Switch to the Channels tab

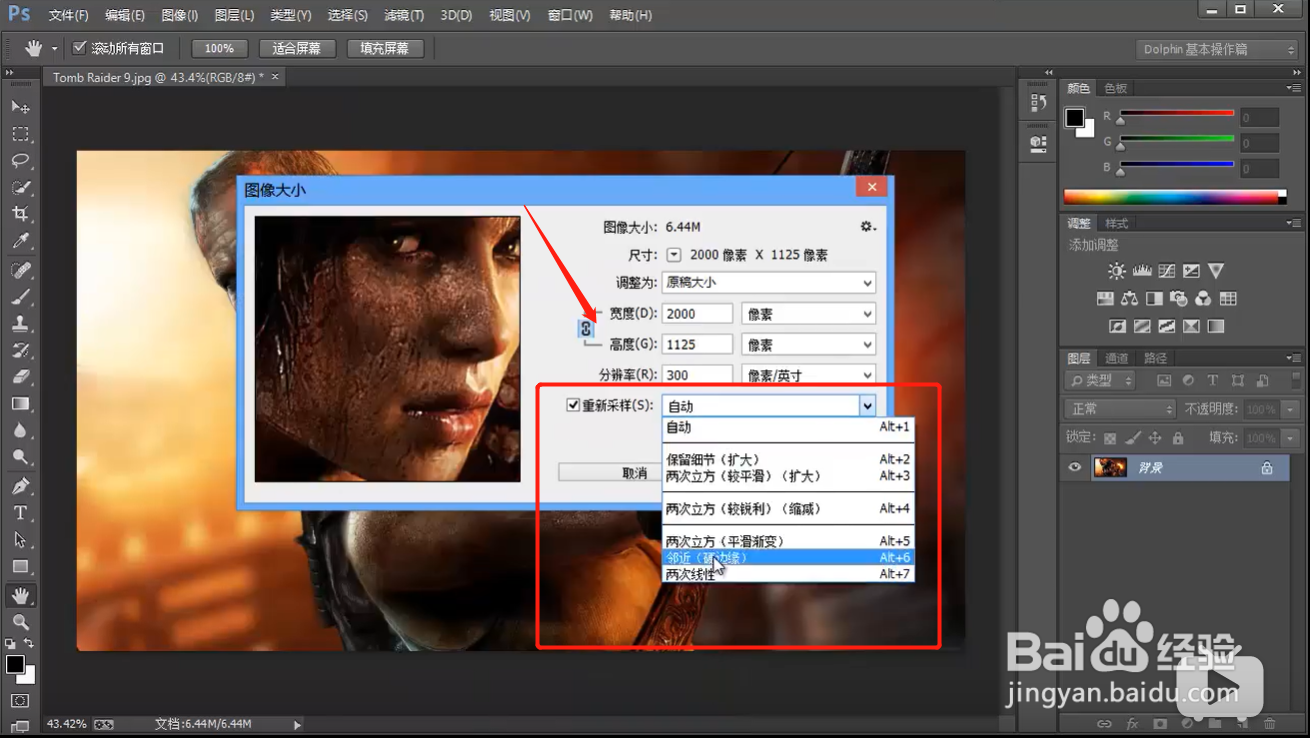pos(1116,358)
